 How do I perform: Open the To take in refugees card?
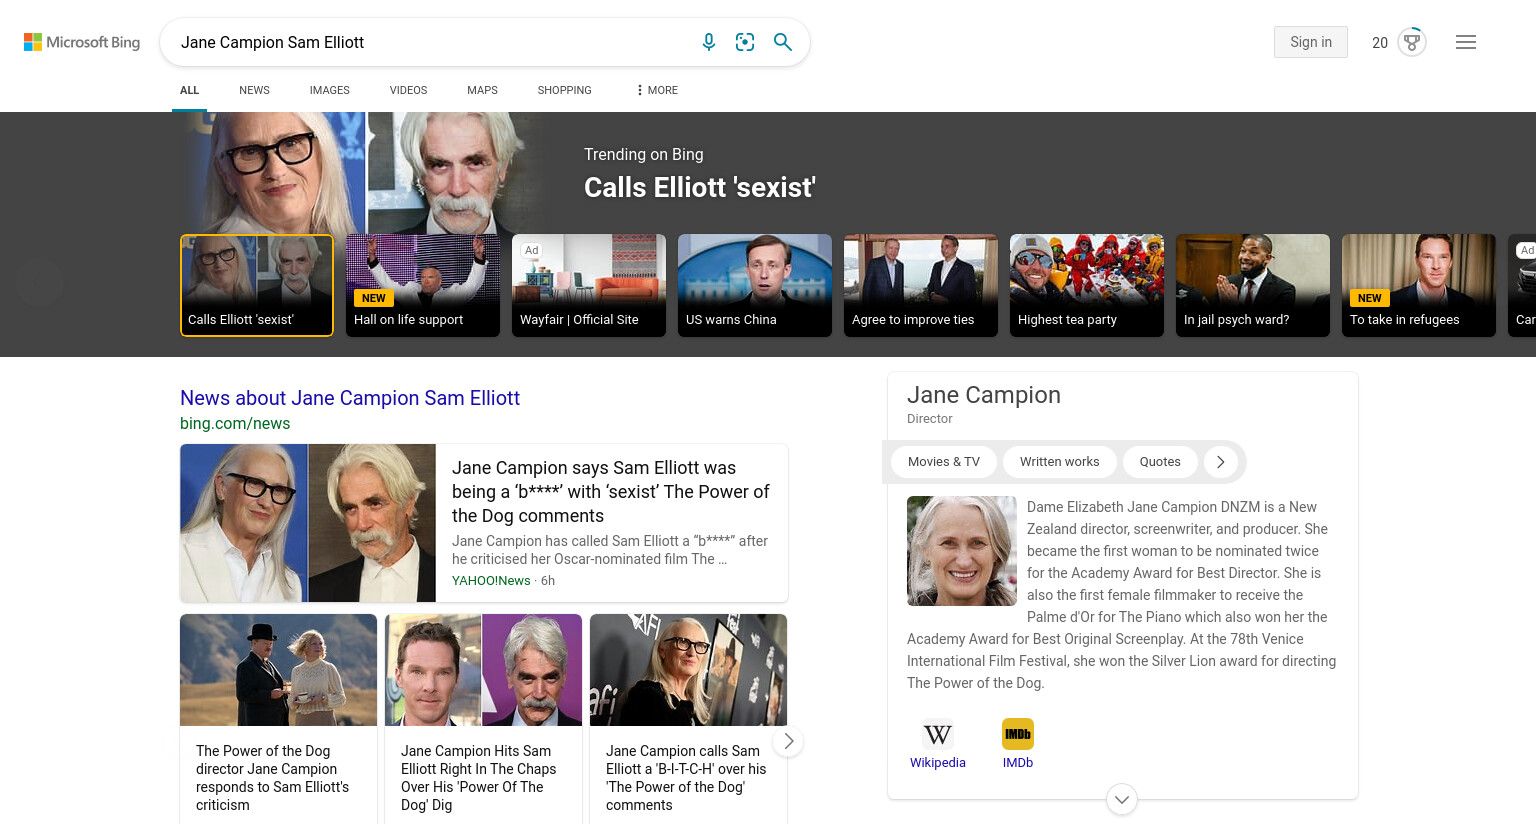[x=1419, y=285]
